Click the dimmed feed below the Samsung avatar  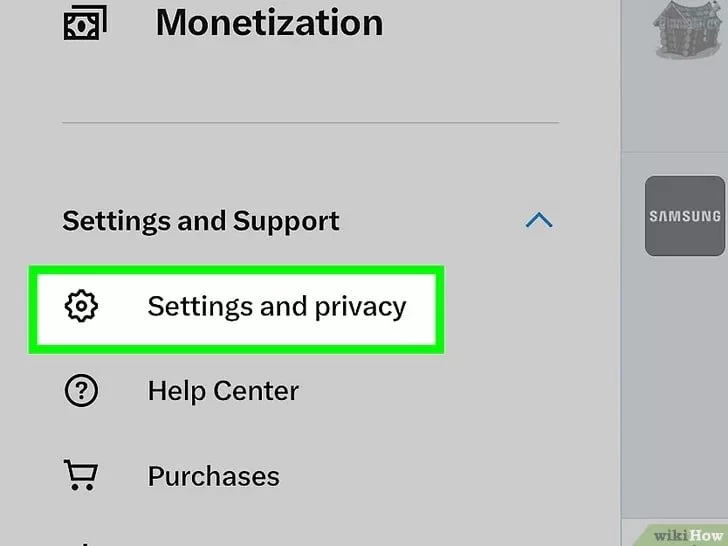[x=675, y=380]
